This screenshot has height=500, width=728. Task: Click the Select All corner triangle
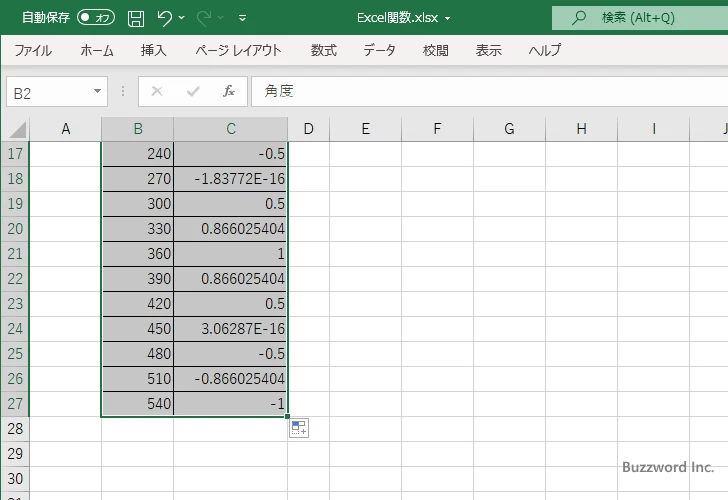coord(16,129)
